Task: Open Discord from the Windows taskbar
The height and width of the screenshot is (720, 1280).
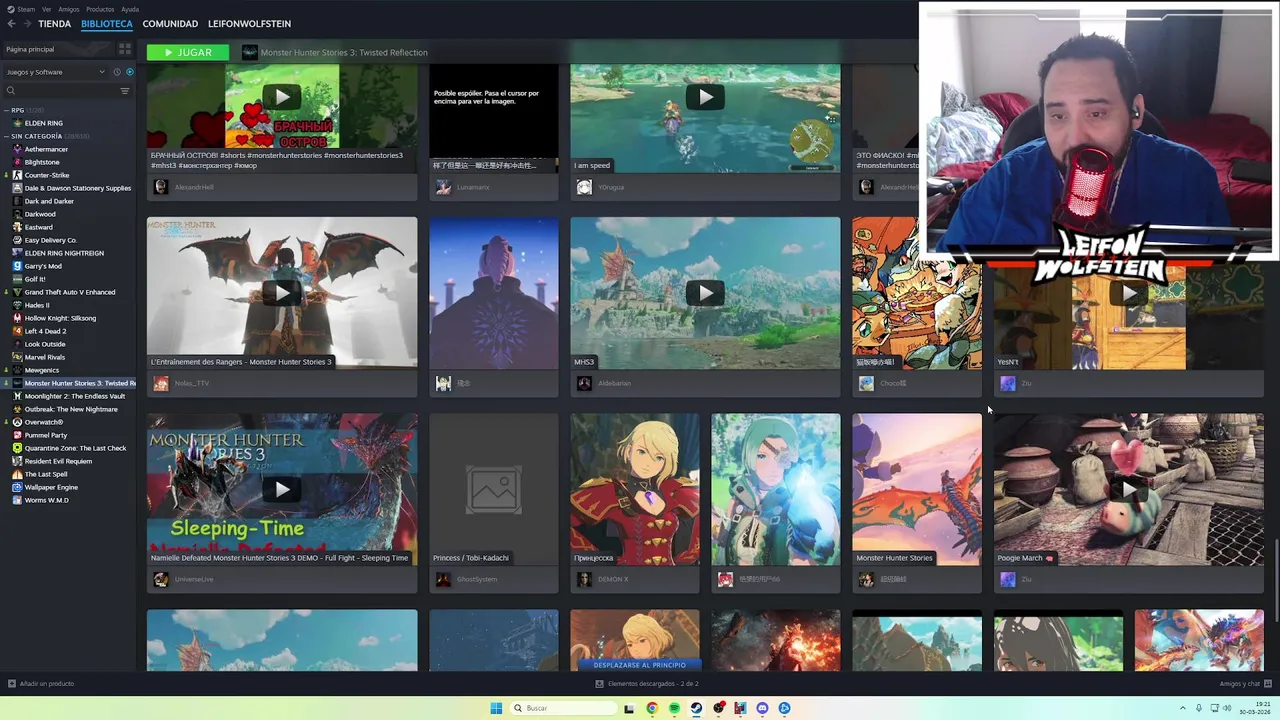Action: coord(762,708)
